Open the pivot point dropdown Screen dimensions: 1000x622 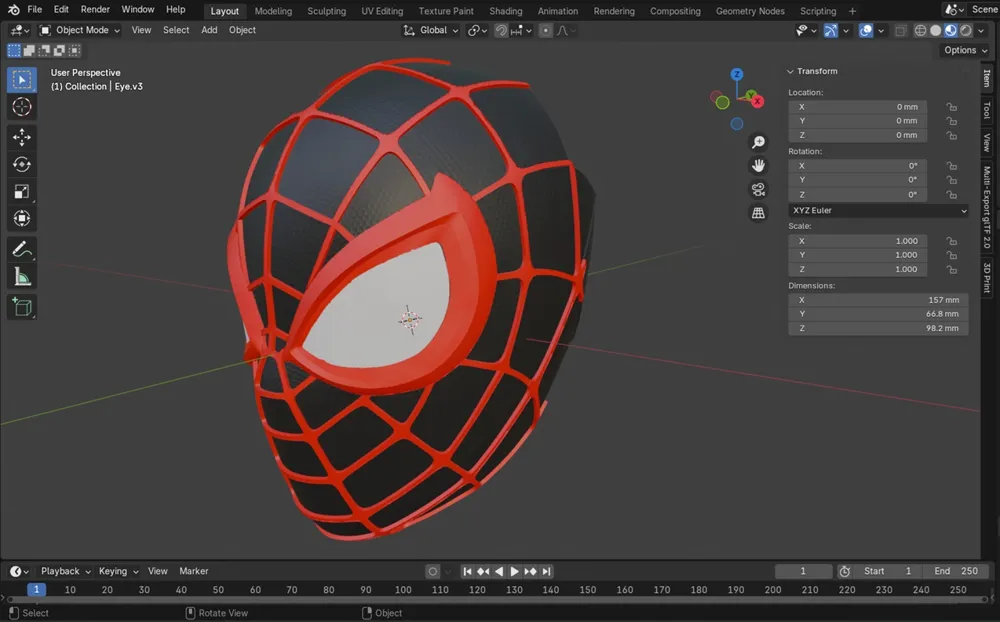pyautogui.click(x=477, y=31)
